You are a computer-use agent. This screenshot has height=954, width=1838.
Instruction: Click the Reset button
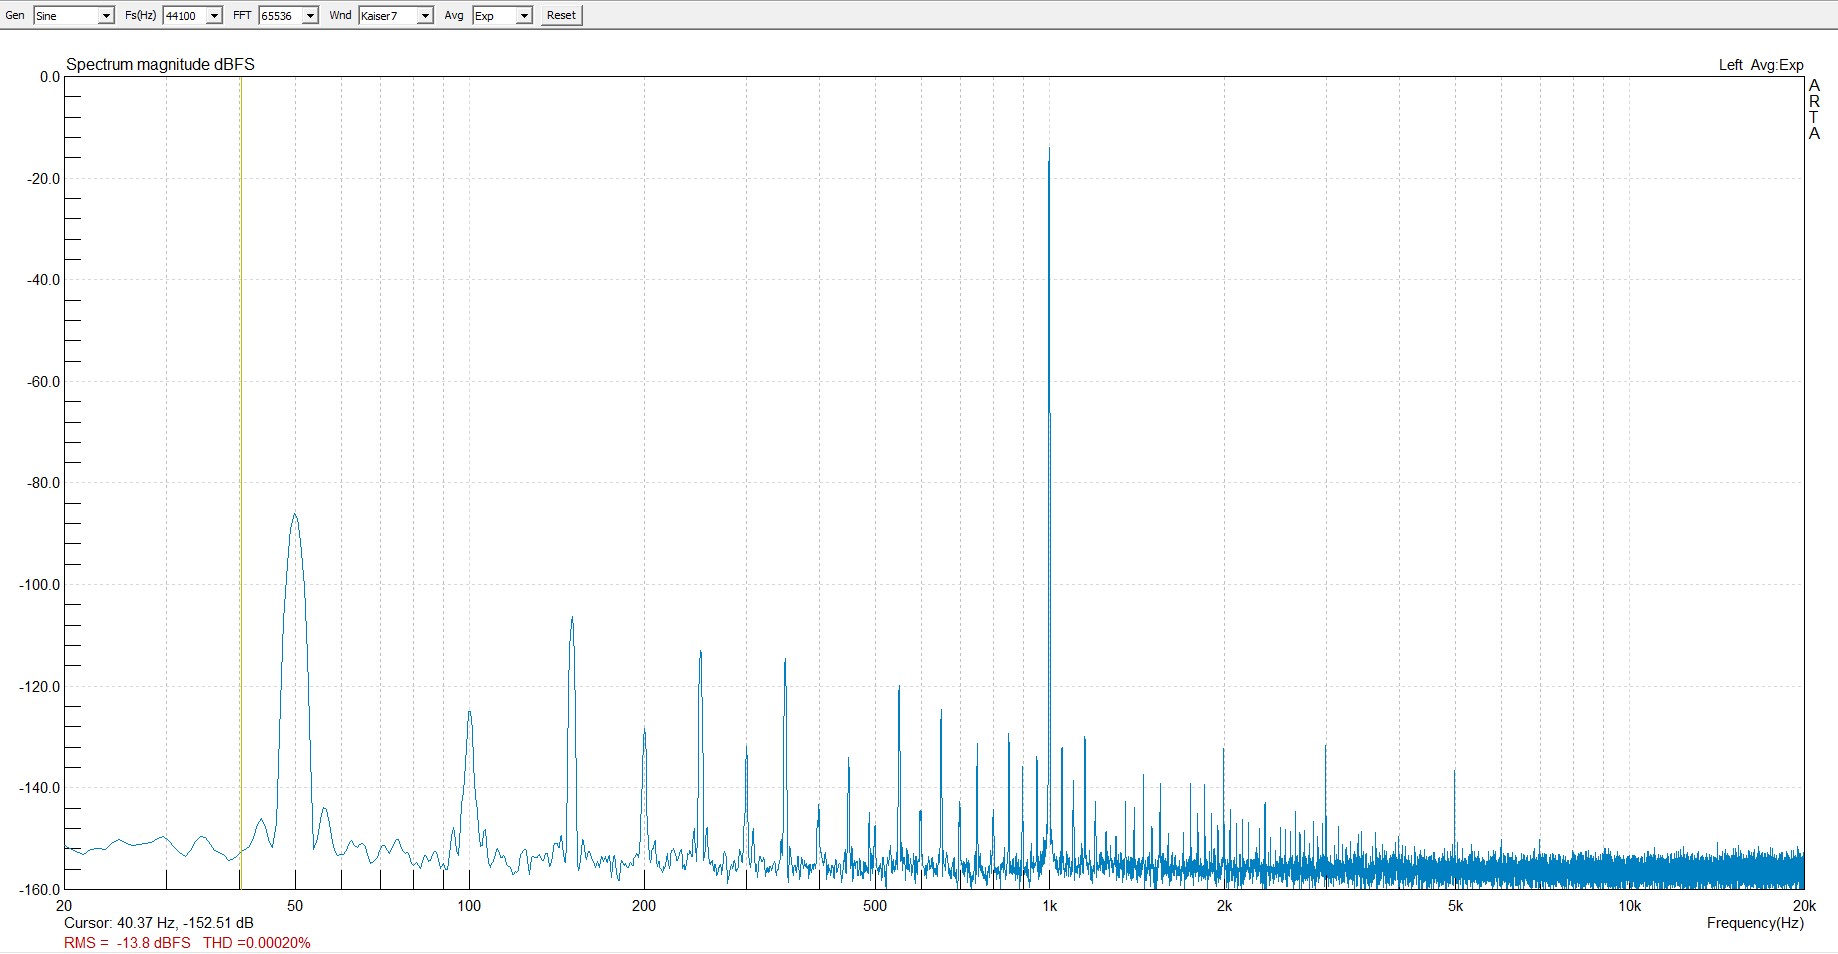(x=561, y=16)
